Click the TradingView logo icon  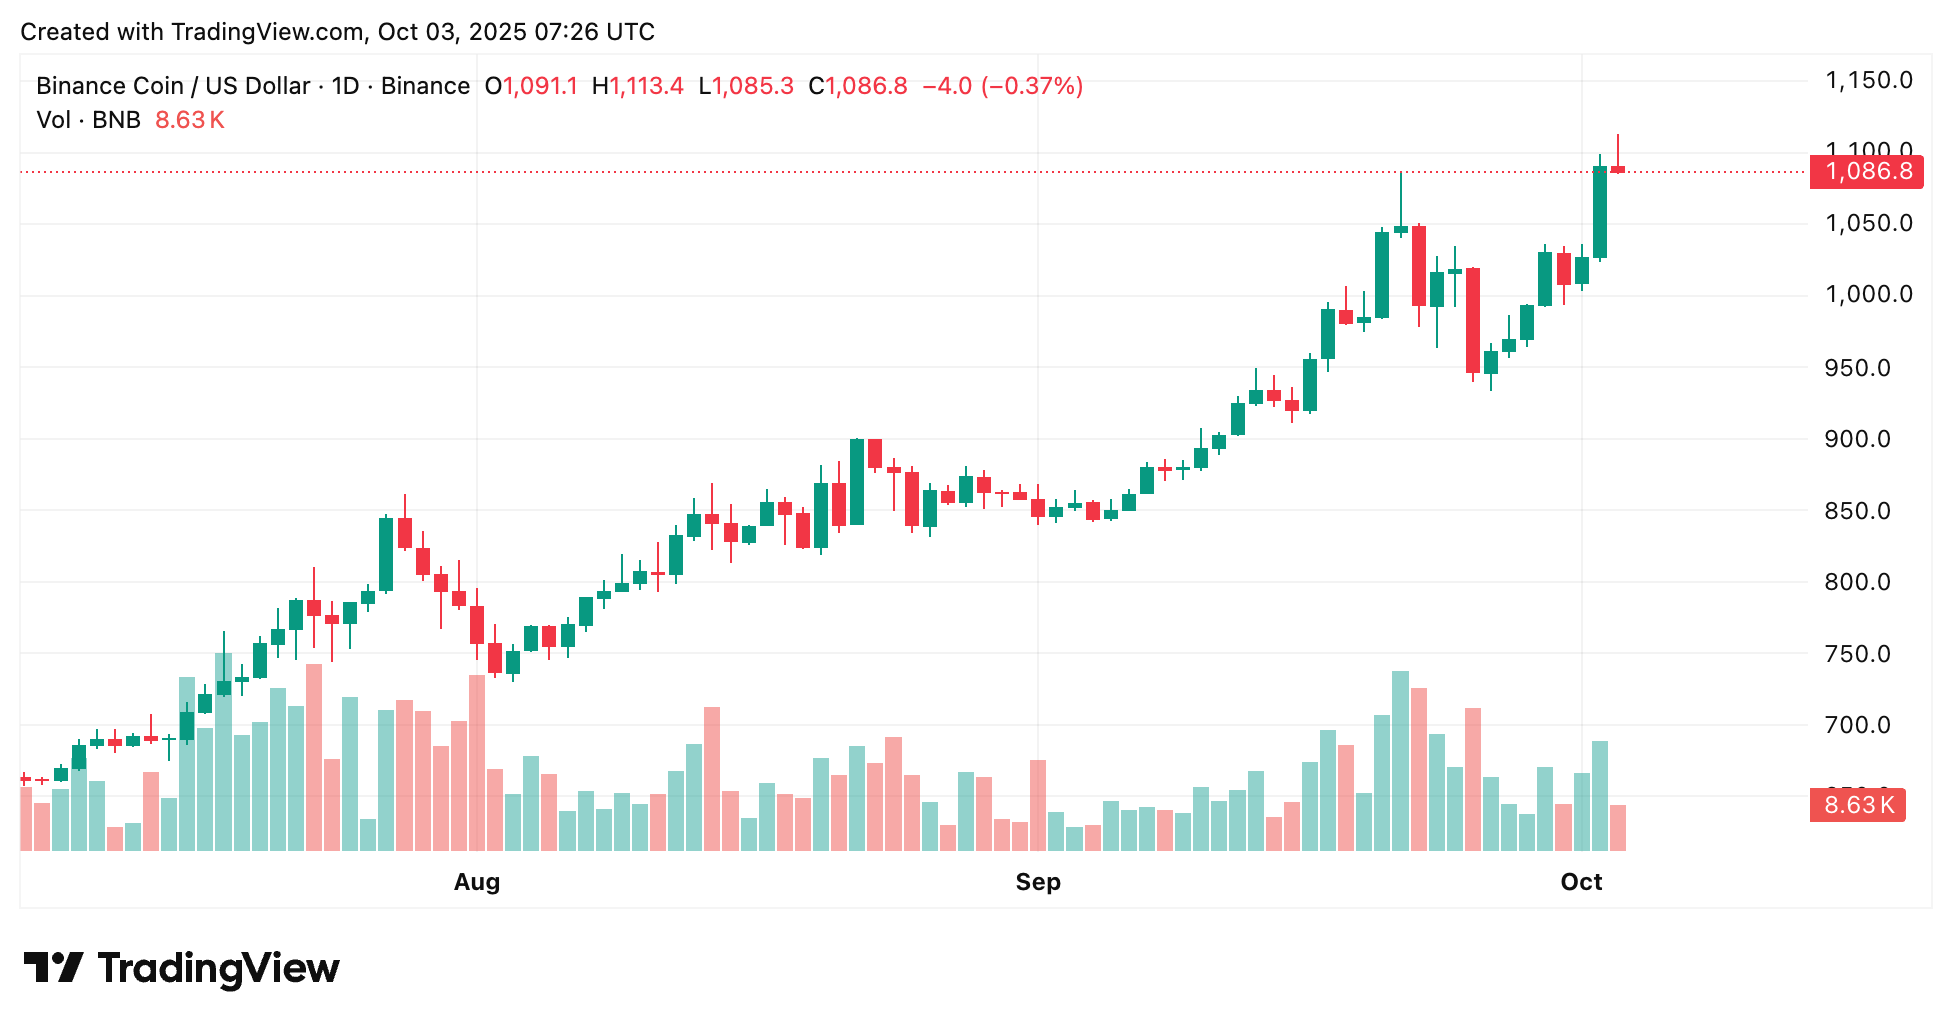(53, 967)
